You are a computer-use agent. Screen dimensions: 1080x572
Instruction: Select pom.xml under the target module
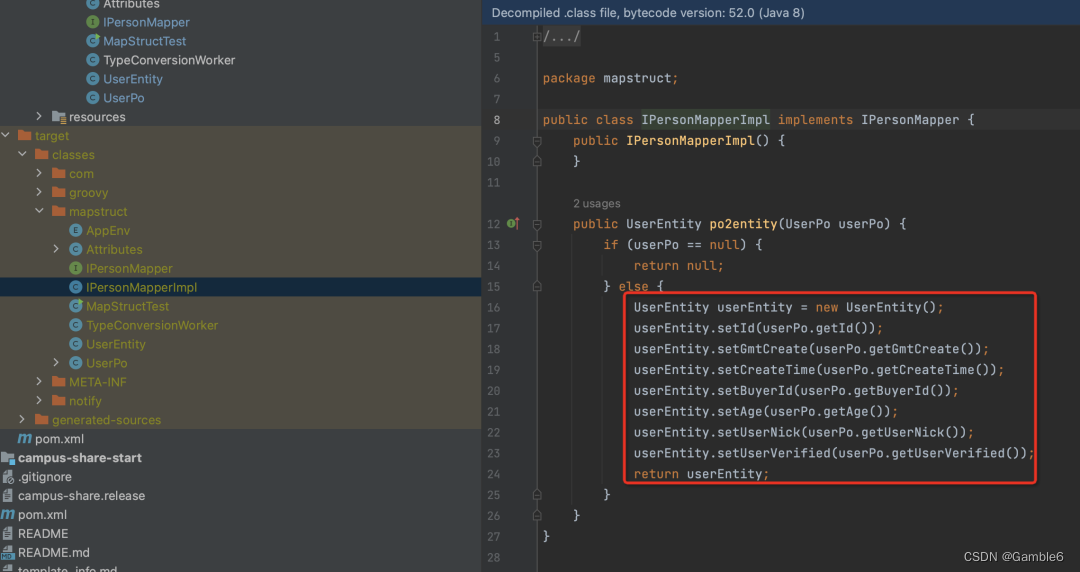(59, 439)
